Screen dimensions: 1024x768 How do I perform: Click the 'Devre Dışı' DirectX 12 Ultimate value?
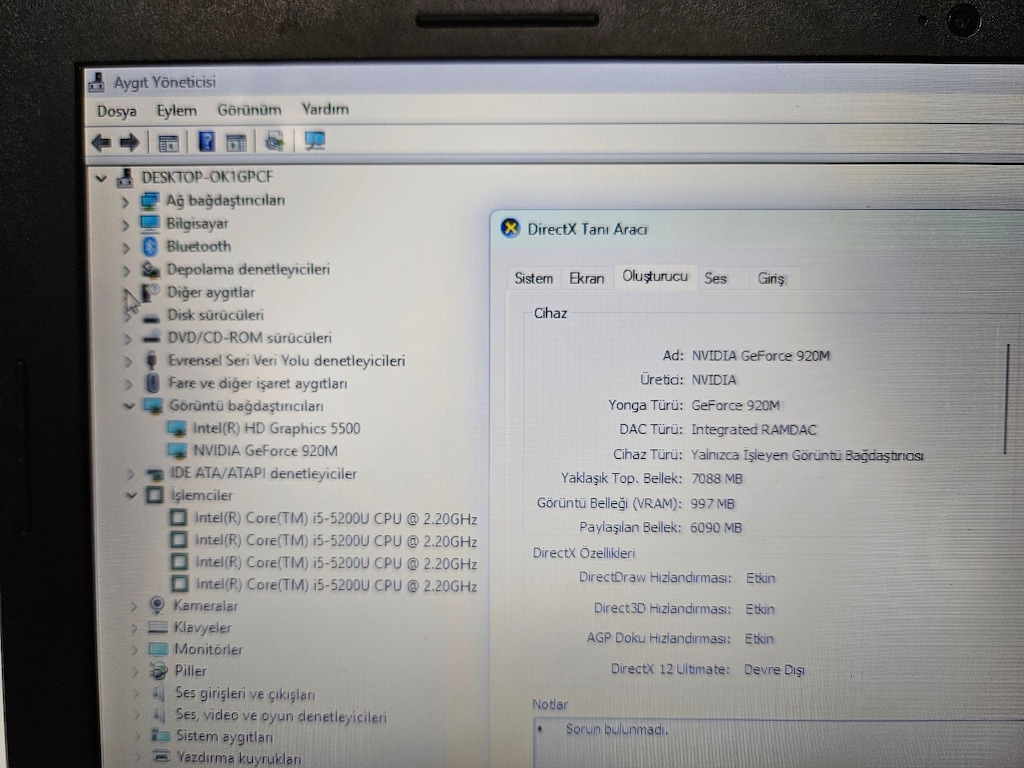click(x=774, y=669)
